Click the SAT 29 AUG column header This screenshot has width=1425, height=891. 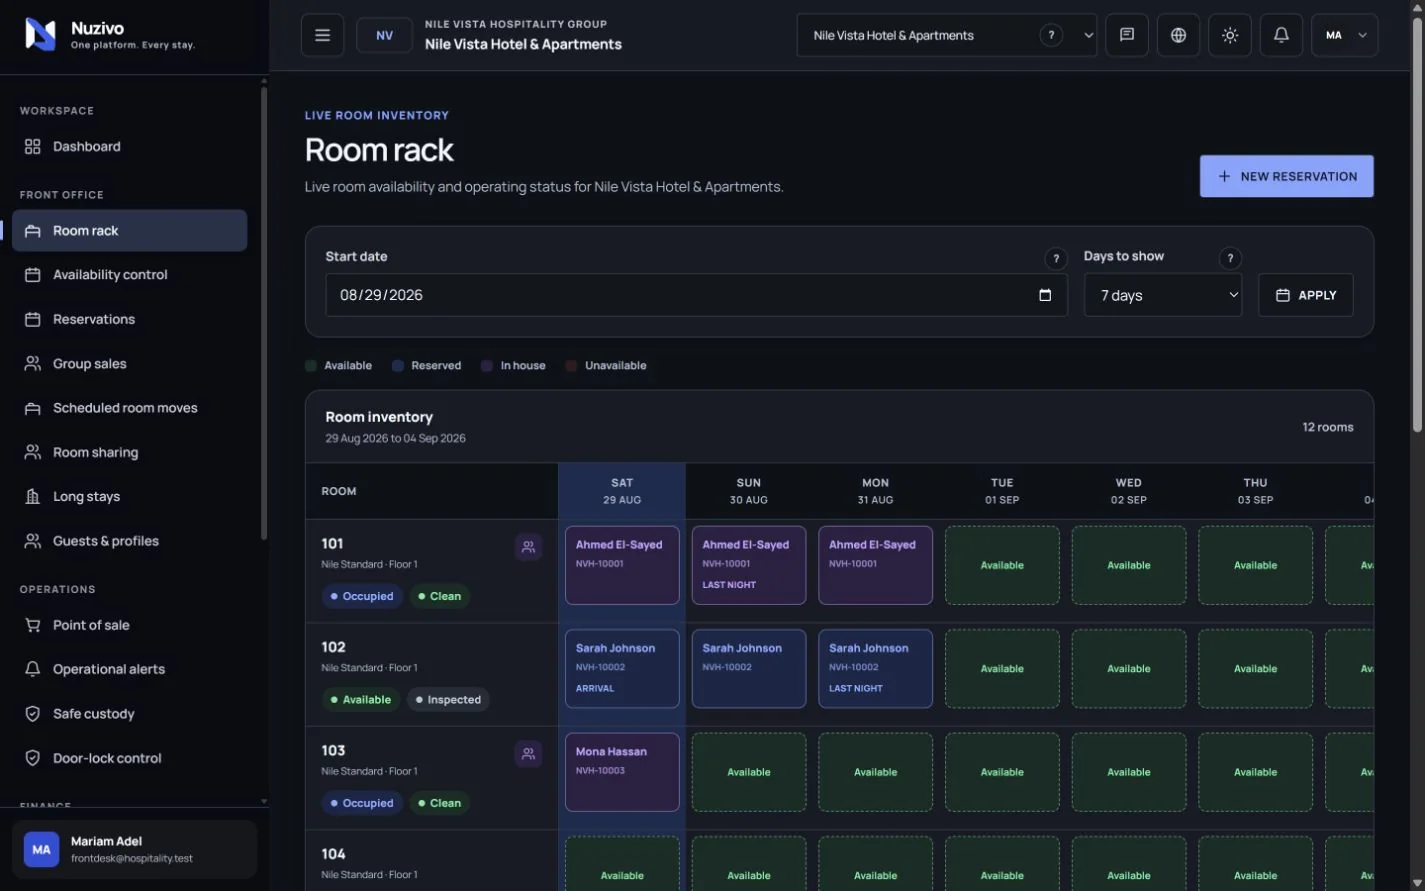622,491
